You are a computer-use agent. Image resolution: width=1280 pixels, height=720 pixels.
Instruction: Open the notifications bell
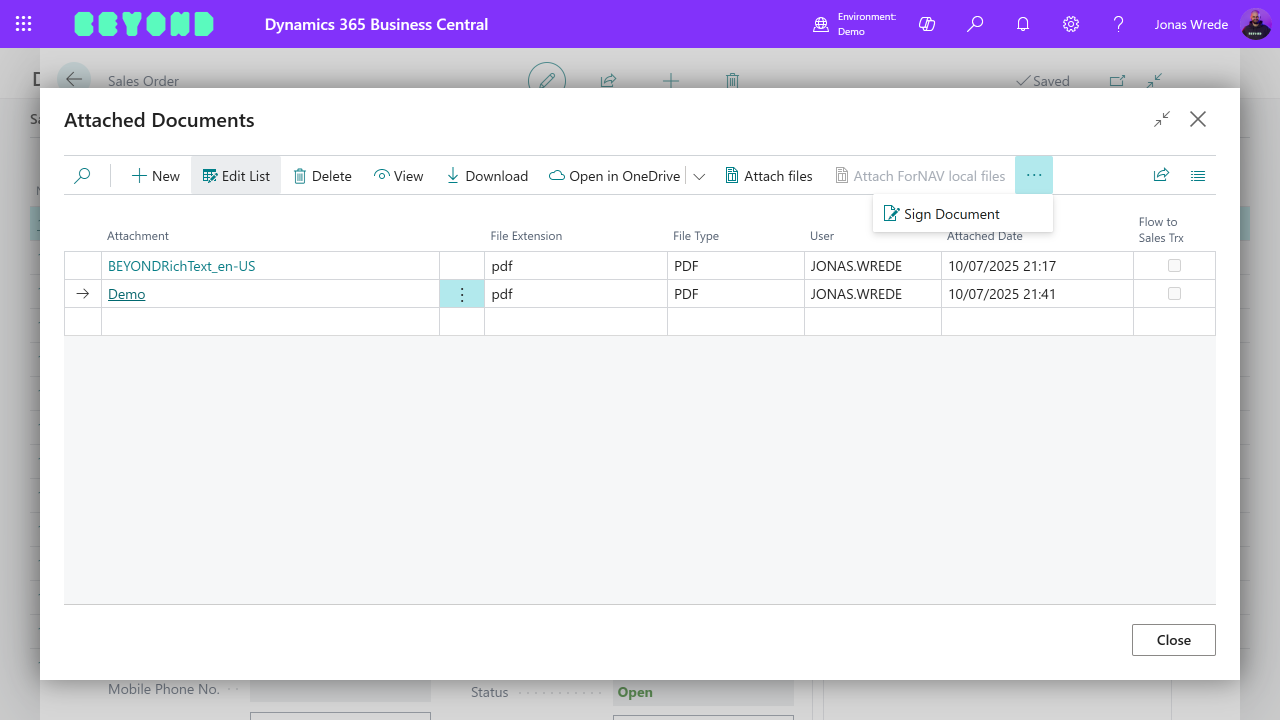tap(1022, 24)
